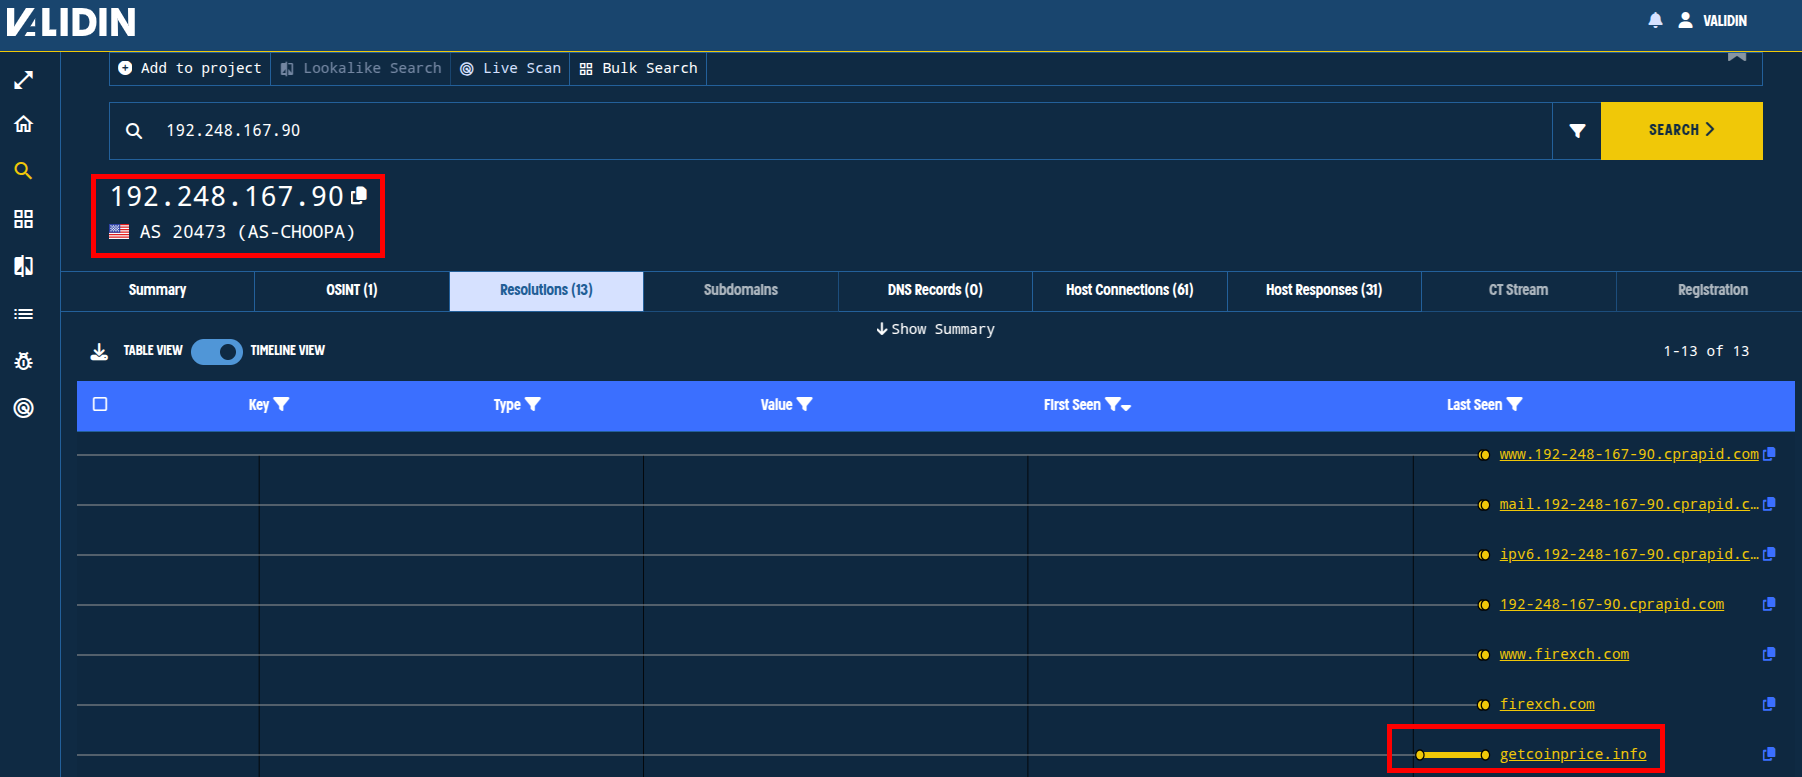Expand Show Summary
This screenshot has width=1802, height=777.
935,329
